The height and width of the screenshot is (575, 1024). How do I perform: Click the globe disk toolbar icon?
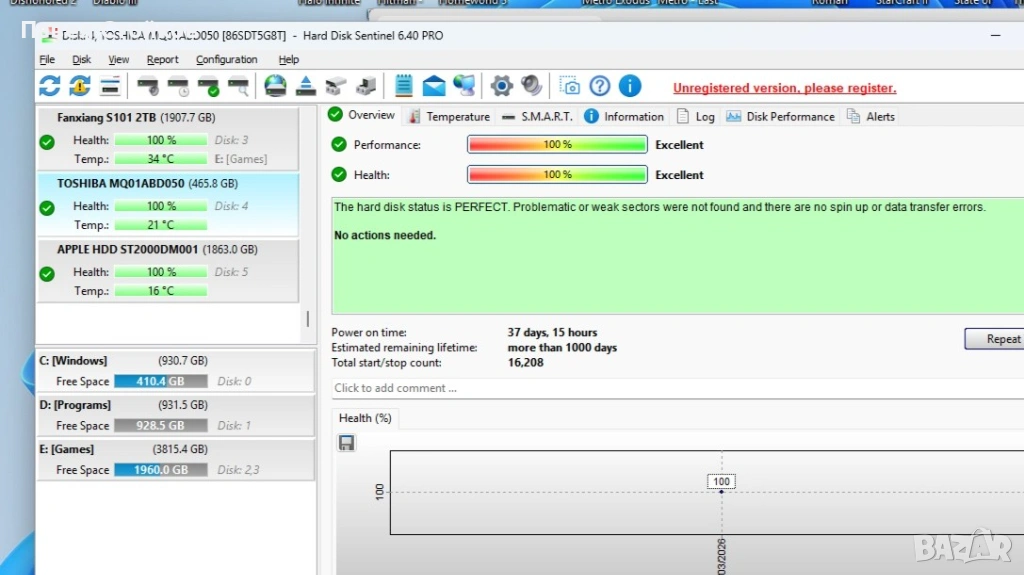tap(275, 86)
